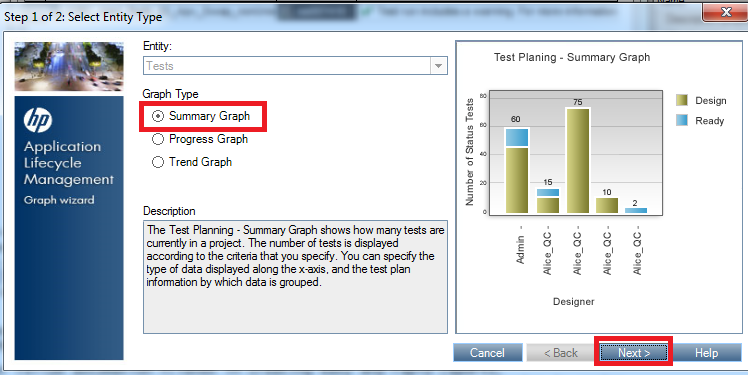Click the Help button
The height and width of the screenshot is (375, 748).
[x=706, y=353]
